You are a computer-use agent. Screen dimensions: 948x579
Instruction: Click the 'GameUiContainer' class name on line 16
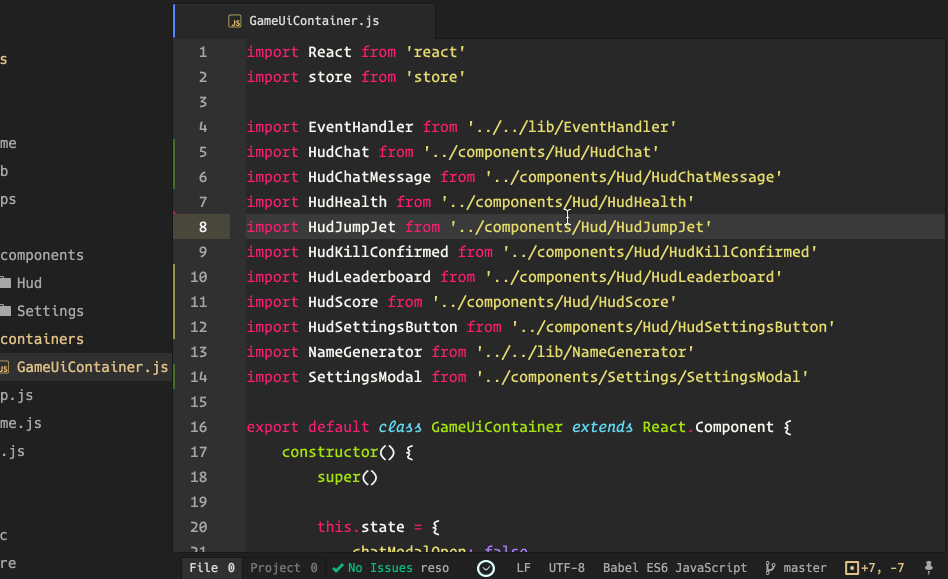pos(497,427)
